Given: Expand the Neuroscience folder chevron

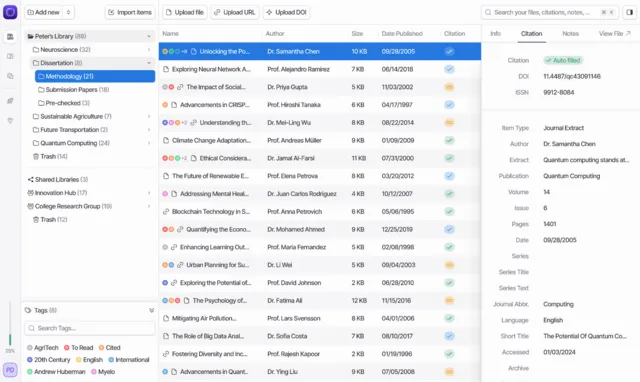Looking at the screenshot, I should pos(149,49).
